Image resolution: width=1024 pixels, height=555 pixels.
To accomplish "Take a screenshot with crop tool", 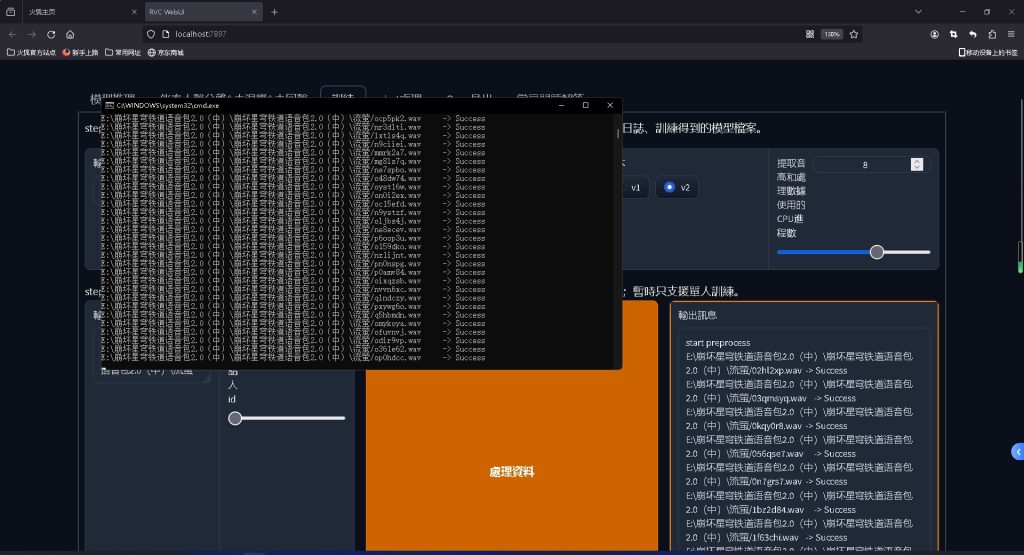I will pos(953,34).
